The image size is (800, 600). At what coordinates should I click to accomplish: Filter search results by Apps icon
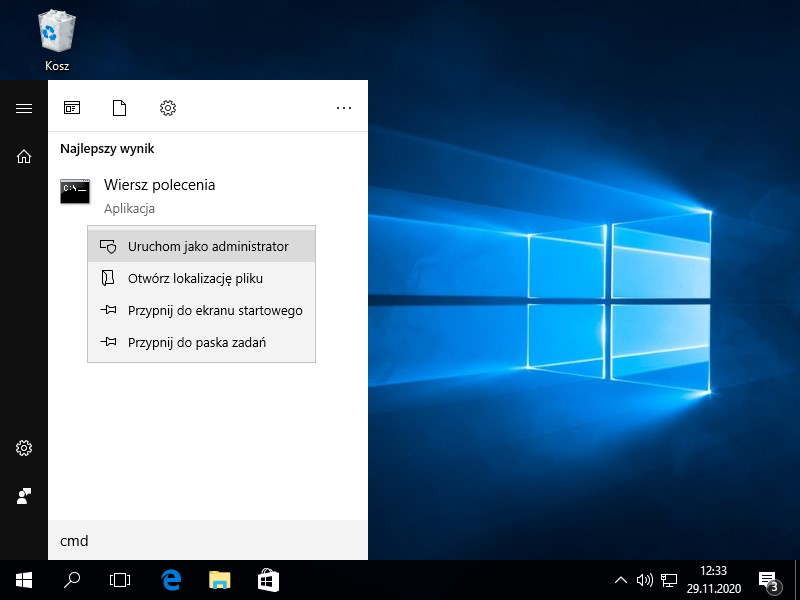72,108
